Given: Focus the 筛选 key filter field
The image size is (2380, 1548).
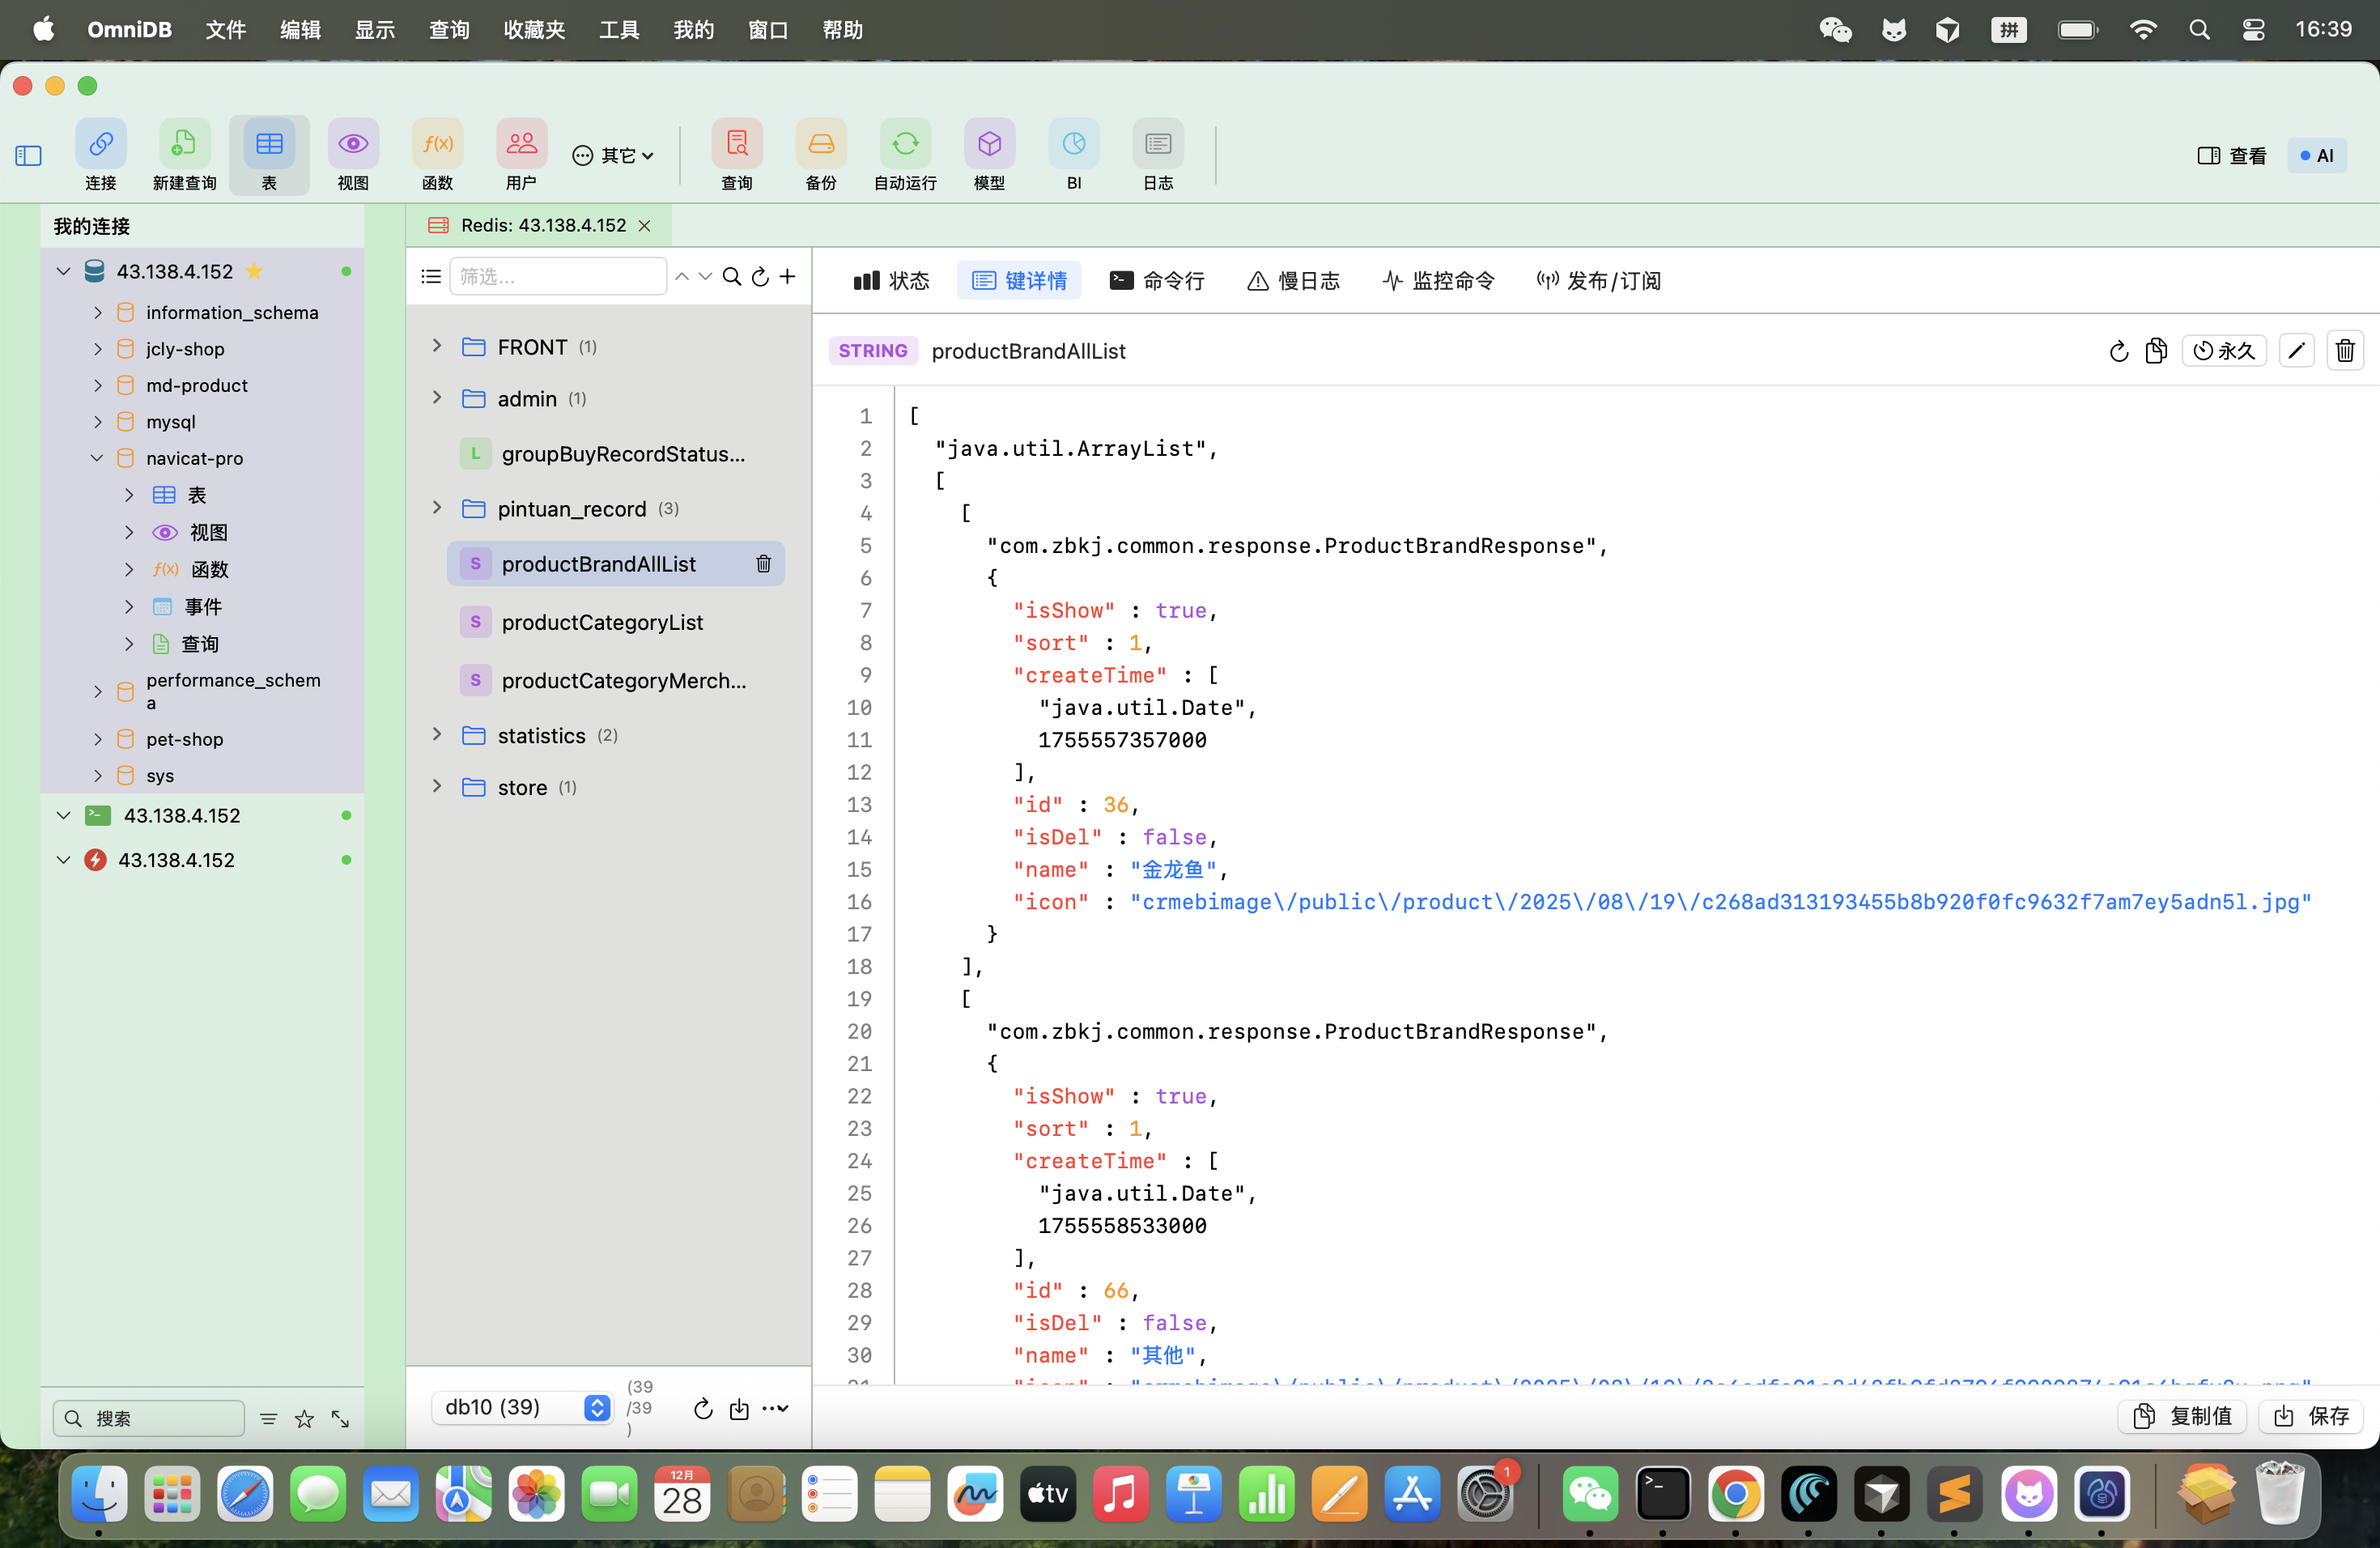Looking at the screenshot, I should click(x=558, y=277).
